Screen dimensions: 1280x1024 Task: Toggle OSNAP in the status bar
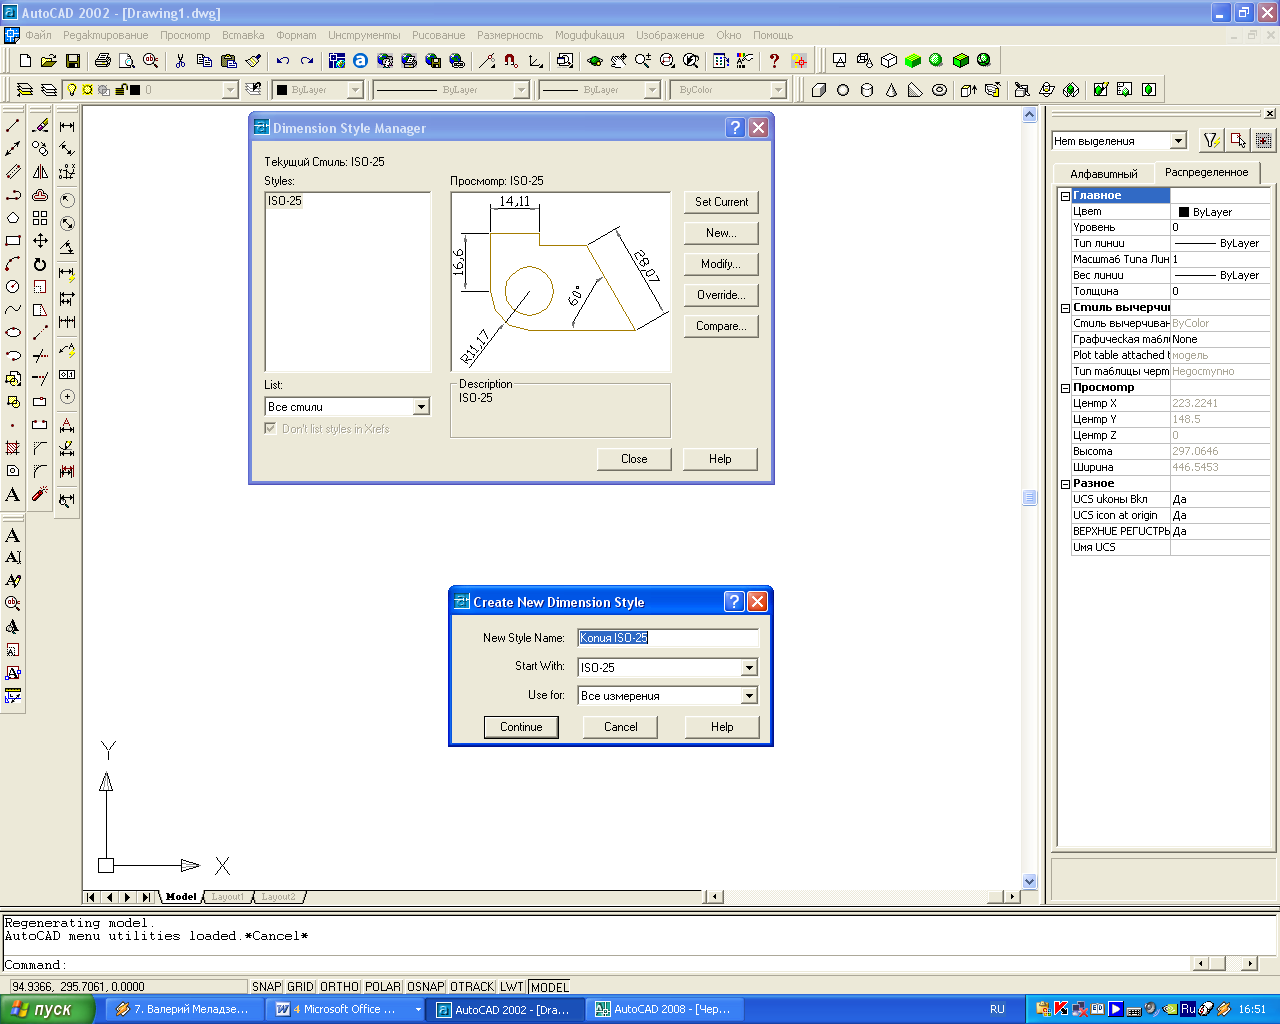(x=426, y=987)
